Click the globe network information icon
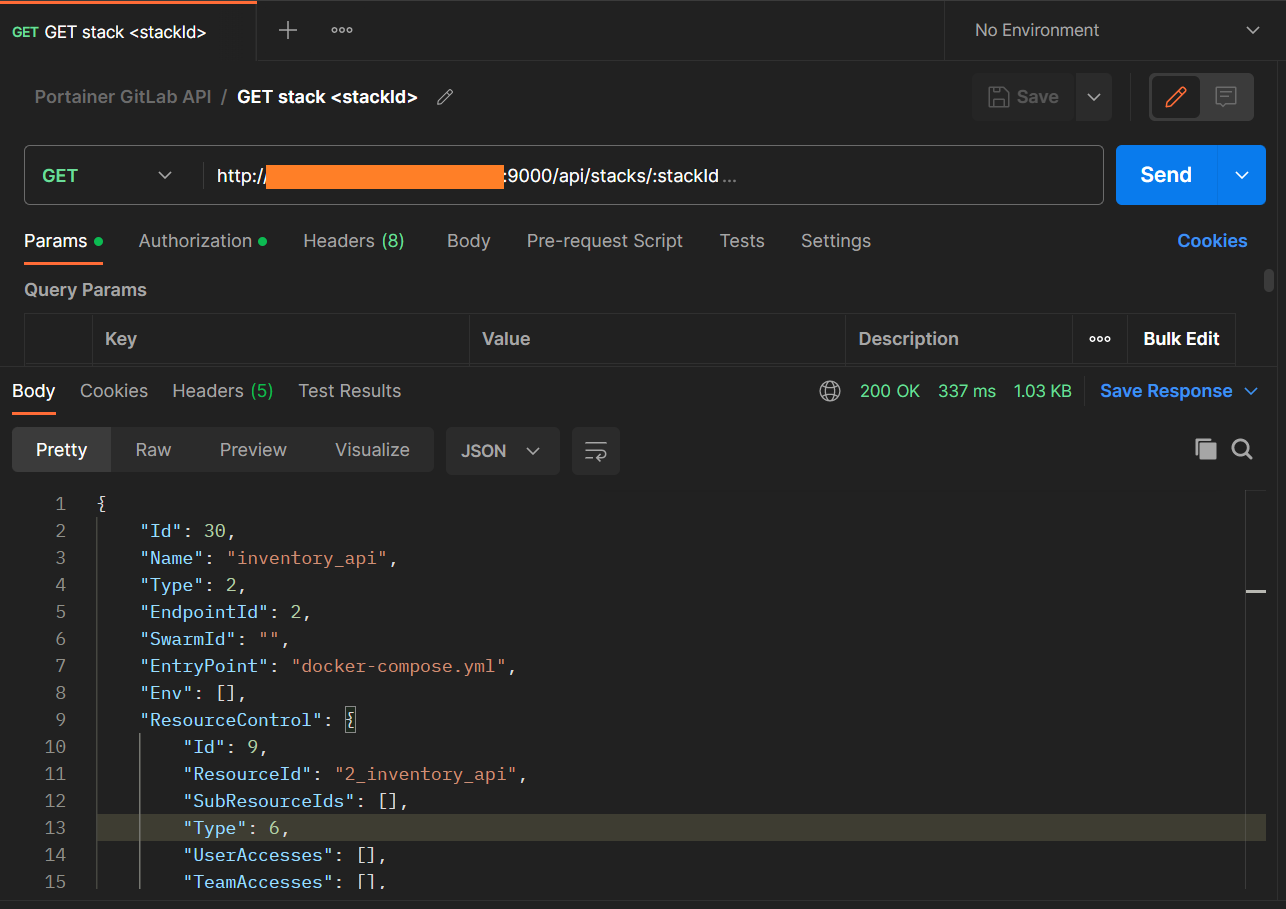 point(829,390)
